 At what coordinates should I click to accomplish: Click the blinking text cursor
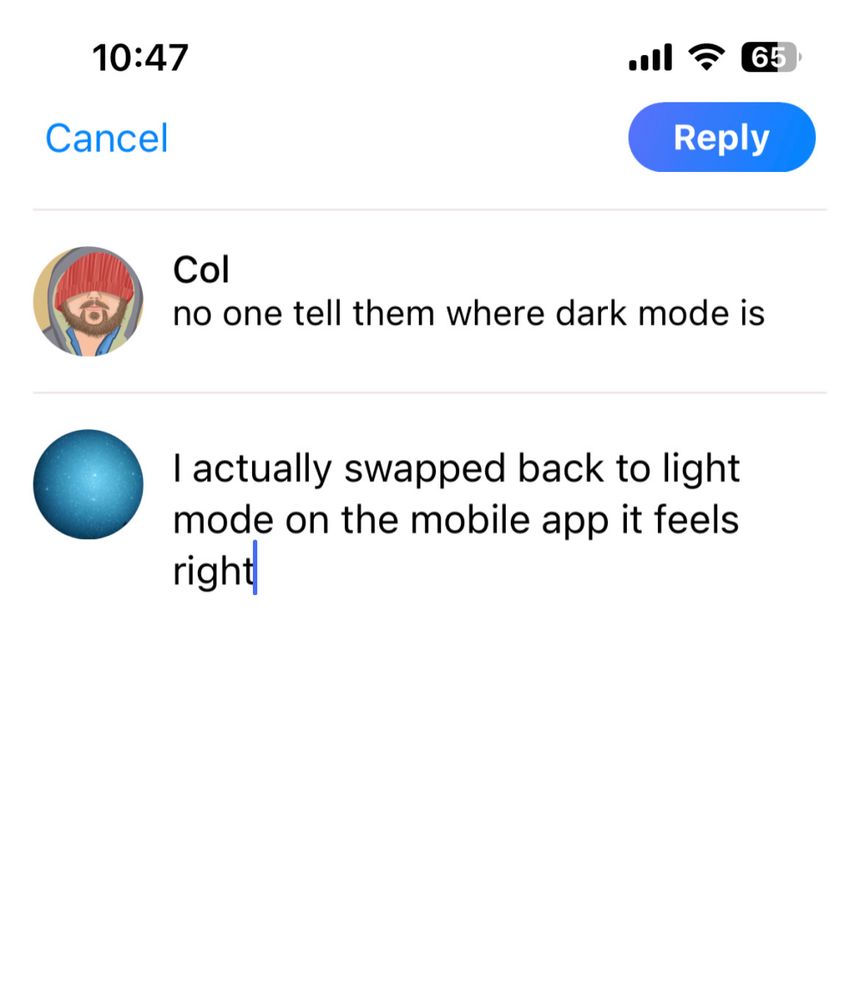coord(255,568)
